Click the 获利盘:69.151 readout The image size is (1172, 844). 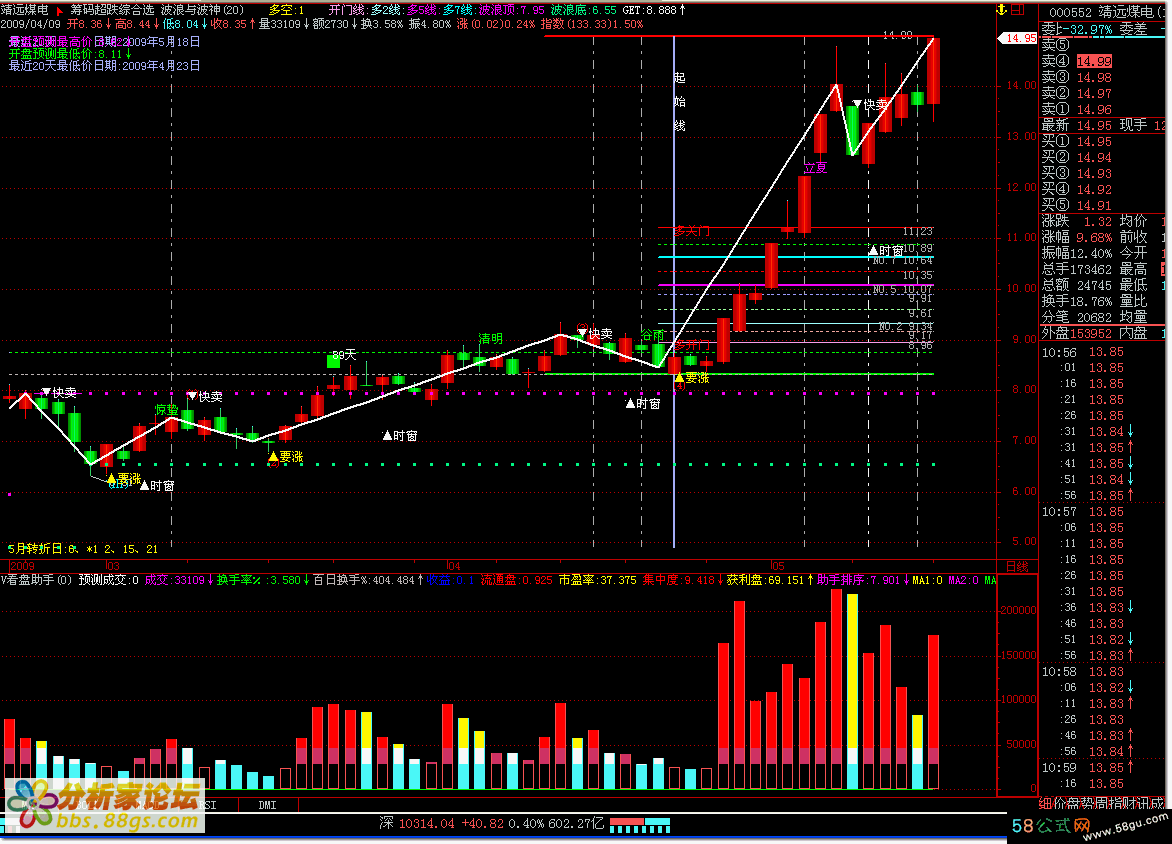point(770,580)
